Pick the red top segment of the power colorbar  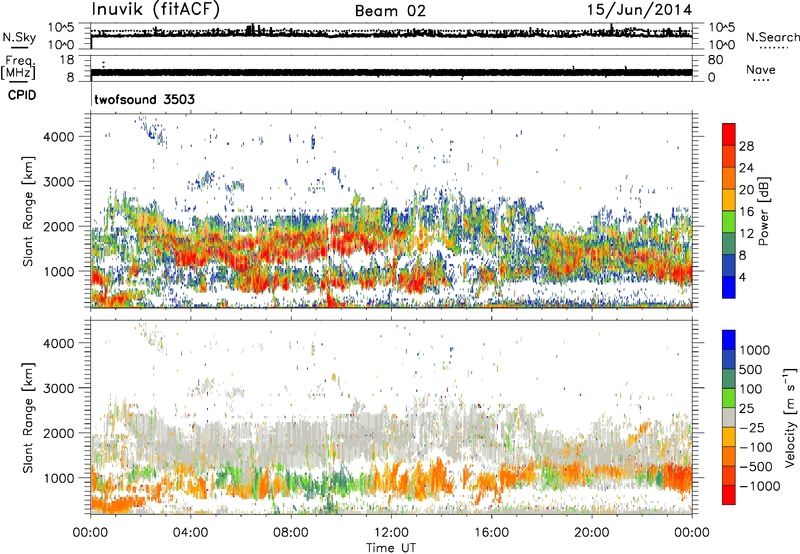(729, 134)
